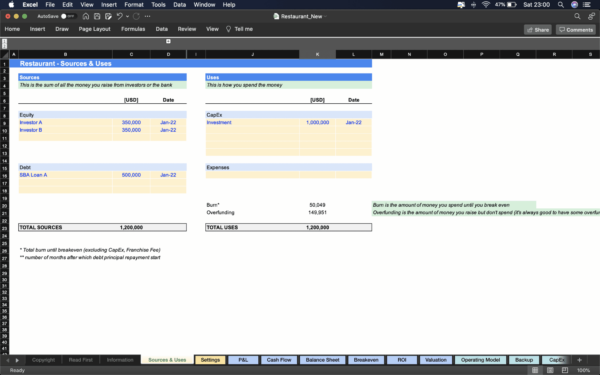This screenshot has width=600, height=375.
Task: Click the save-as edit icon
Action: click(108, 16)
